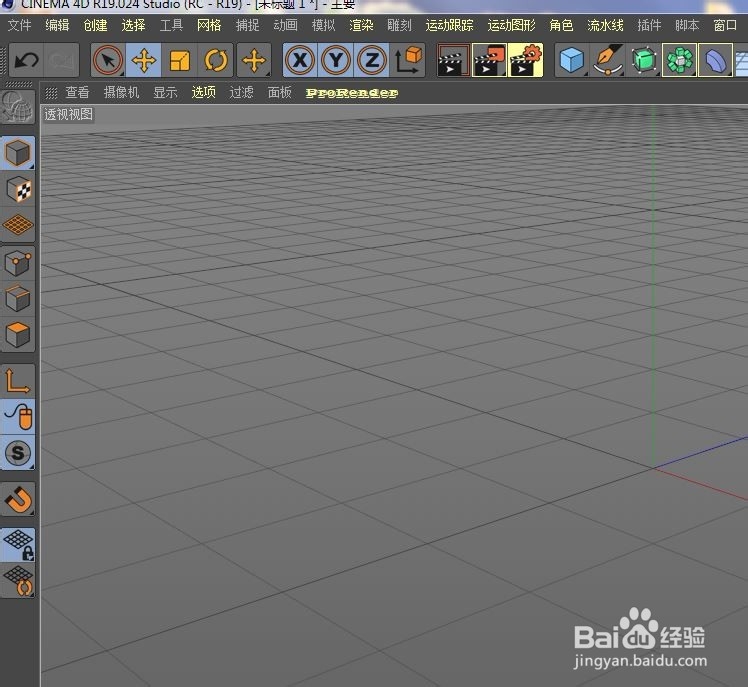
Task: Open the 渲染 menu
Action: point(361,25)
